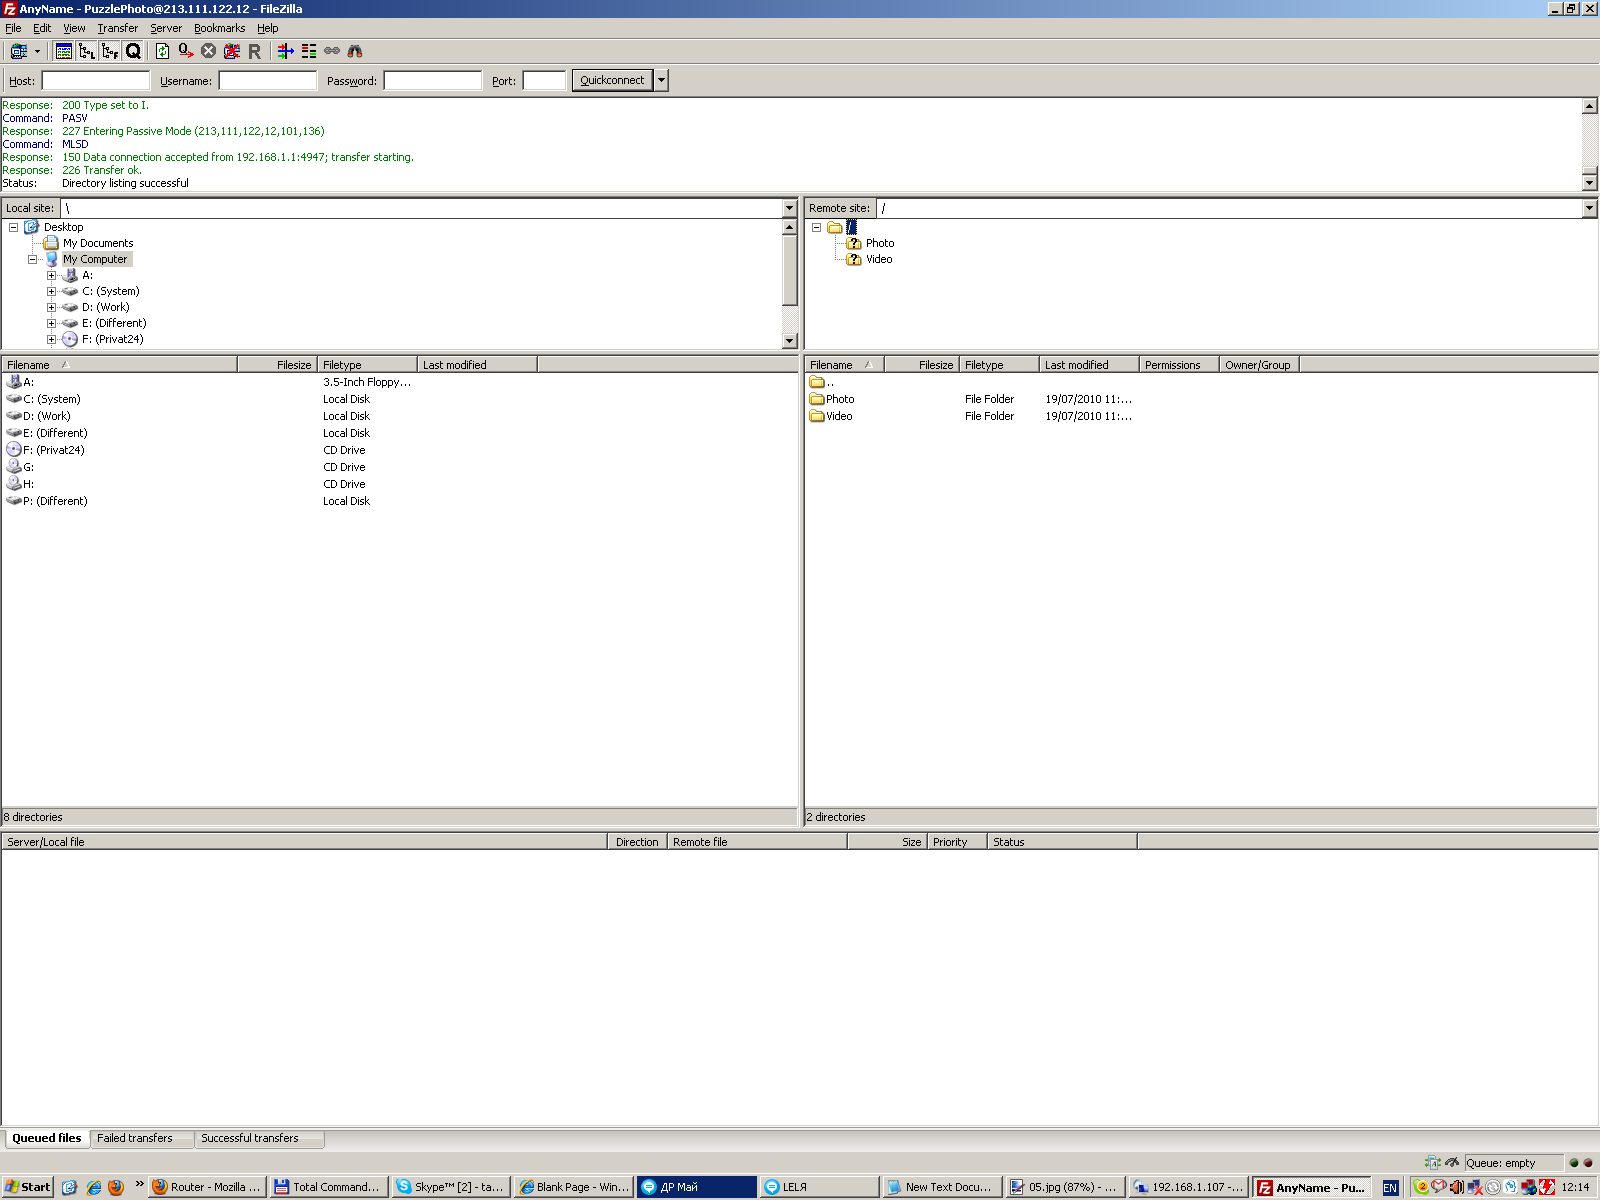Image resolution: width=1600 pixels, height=1200 pixels.
Task: Open the Windows Start menu
Action: tap(28, 1187)
